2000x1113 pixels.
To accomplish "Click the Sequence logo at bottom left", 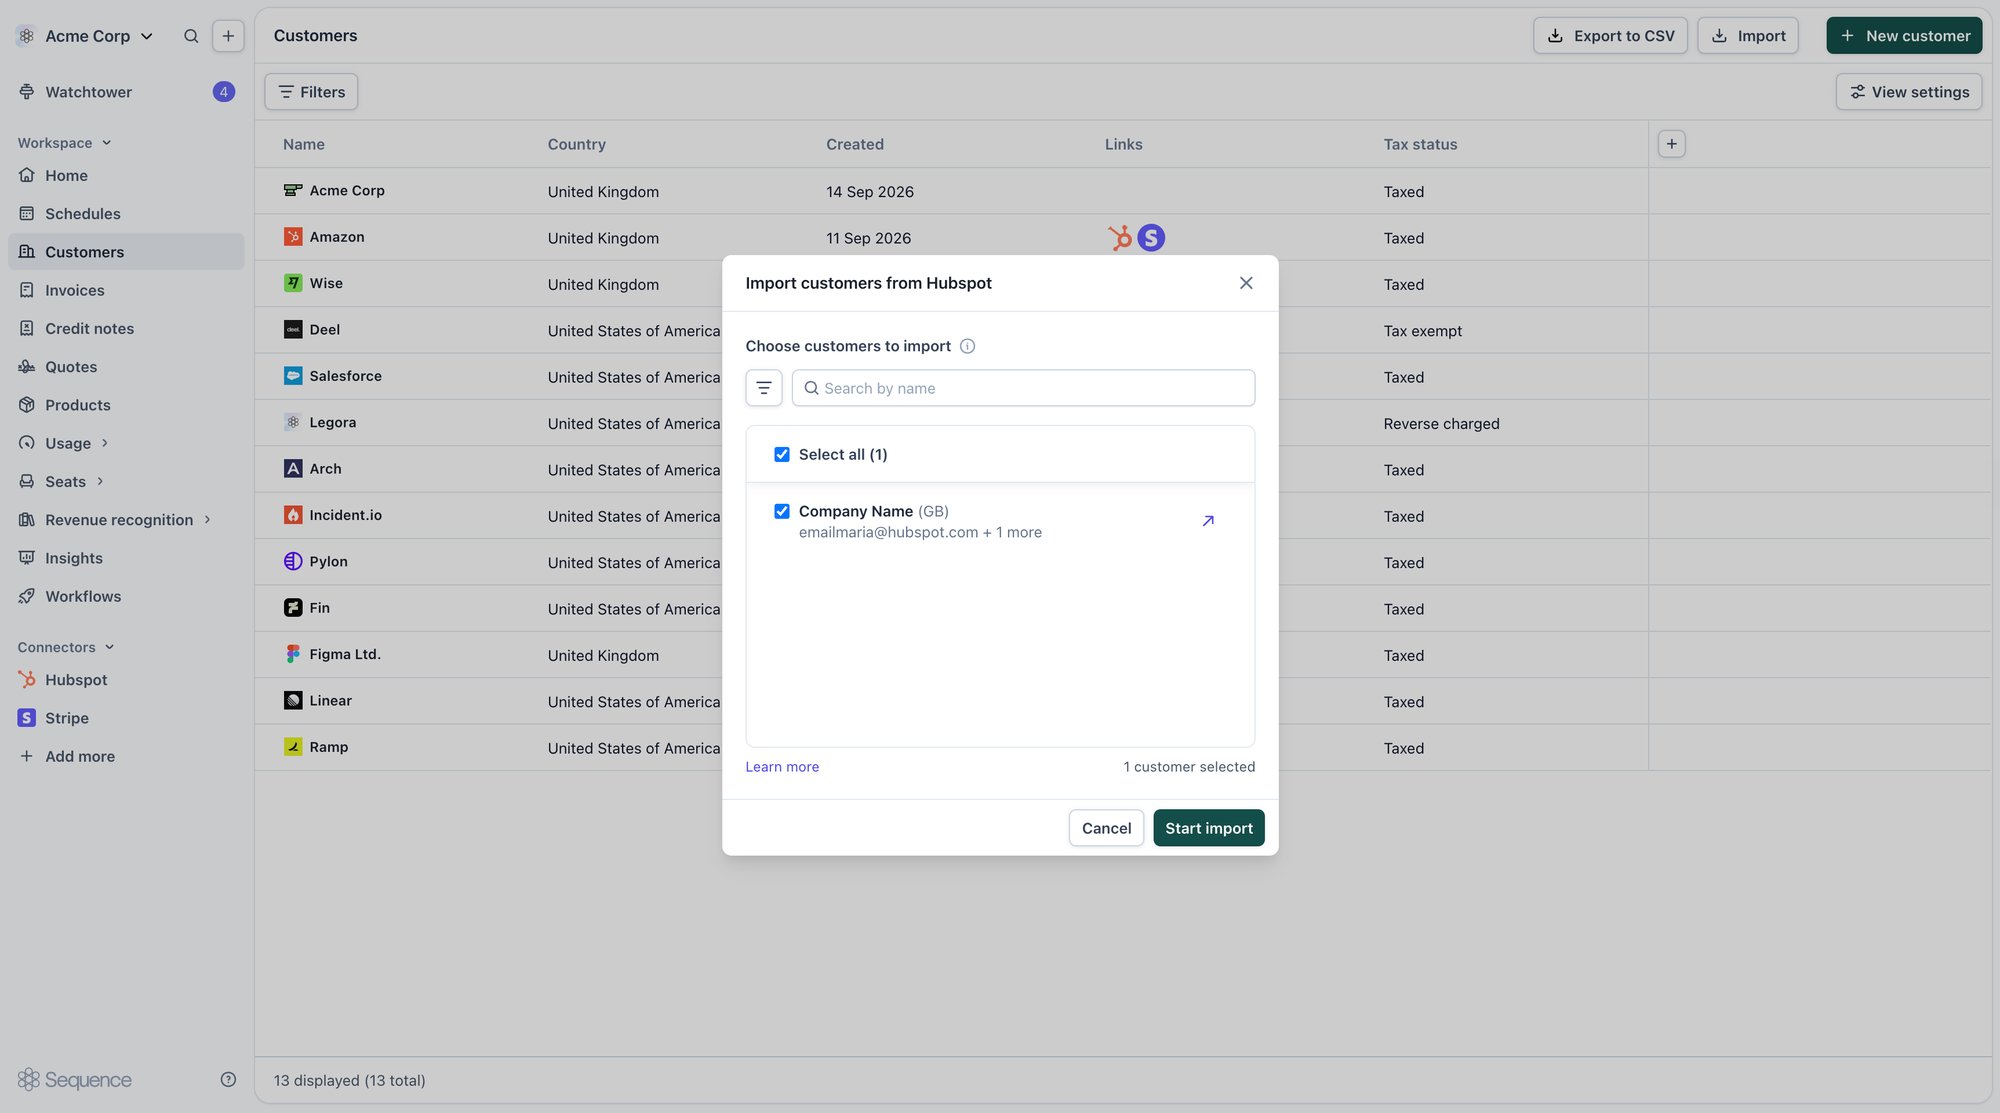I will pyautogui.click(x=75, y=1080).
